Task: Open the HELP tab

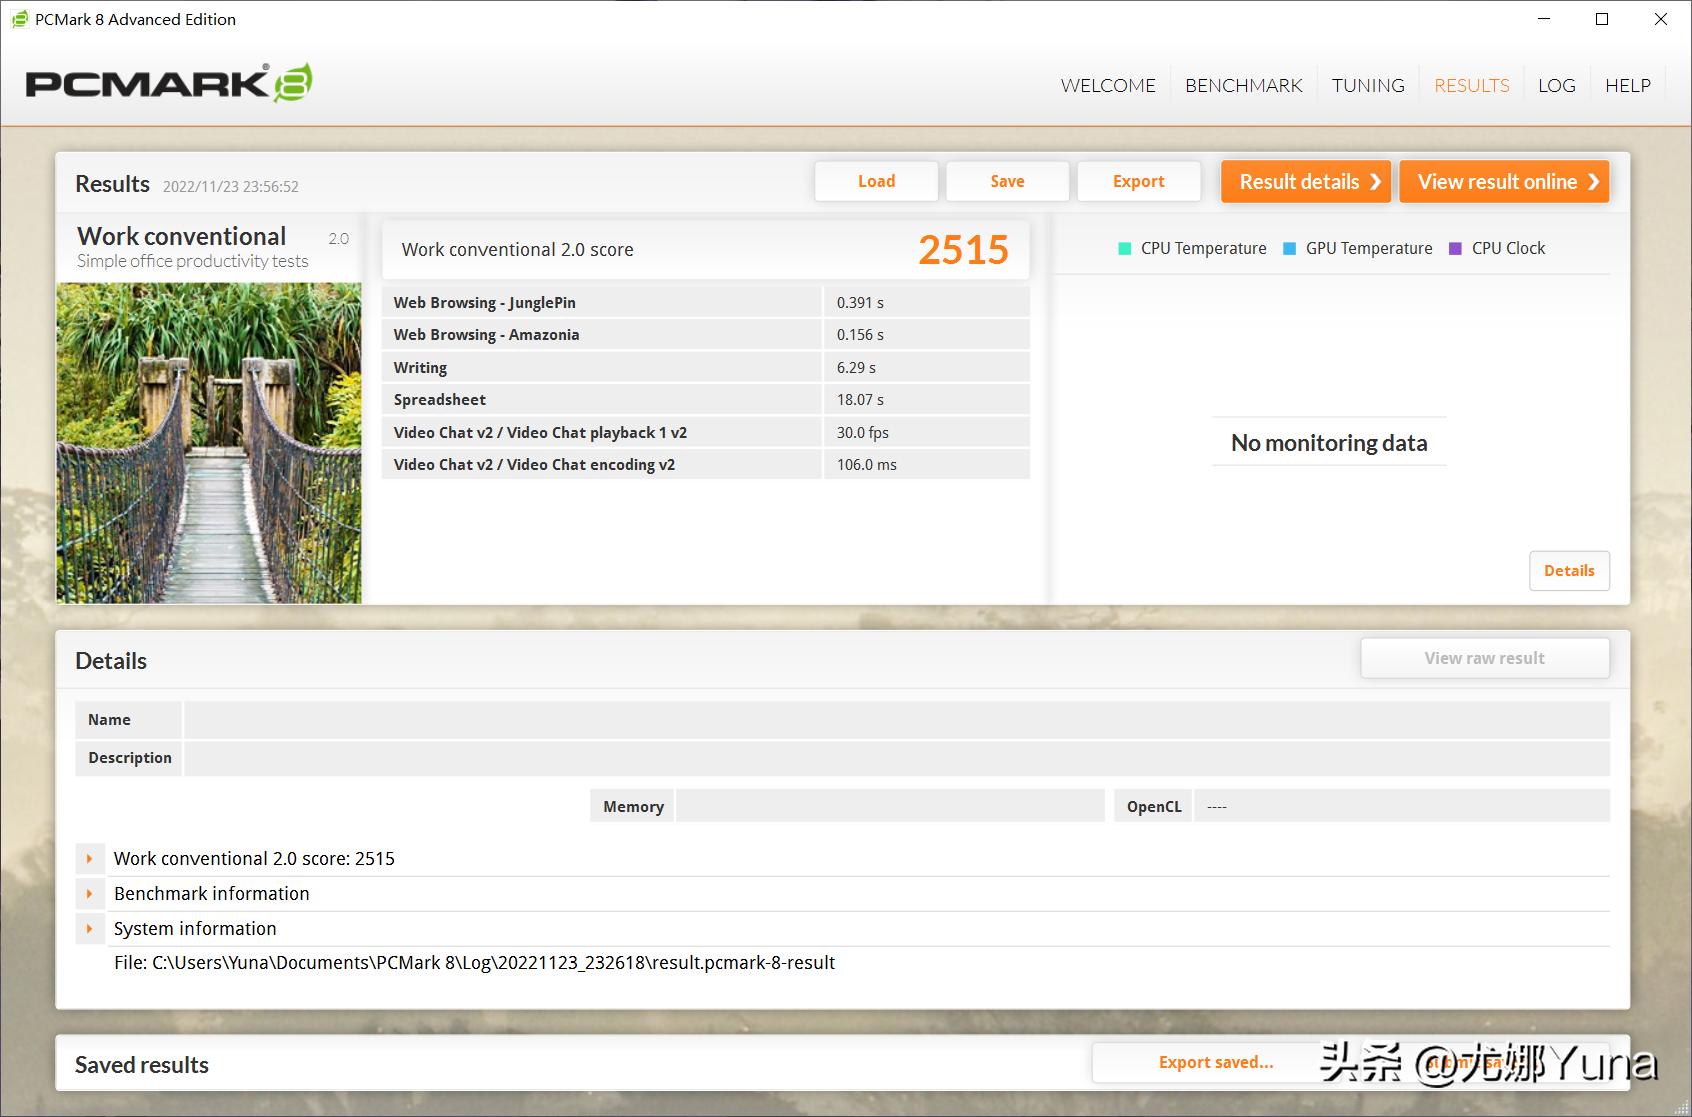Action: tap(1627, 85)
